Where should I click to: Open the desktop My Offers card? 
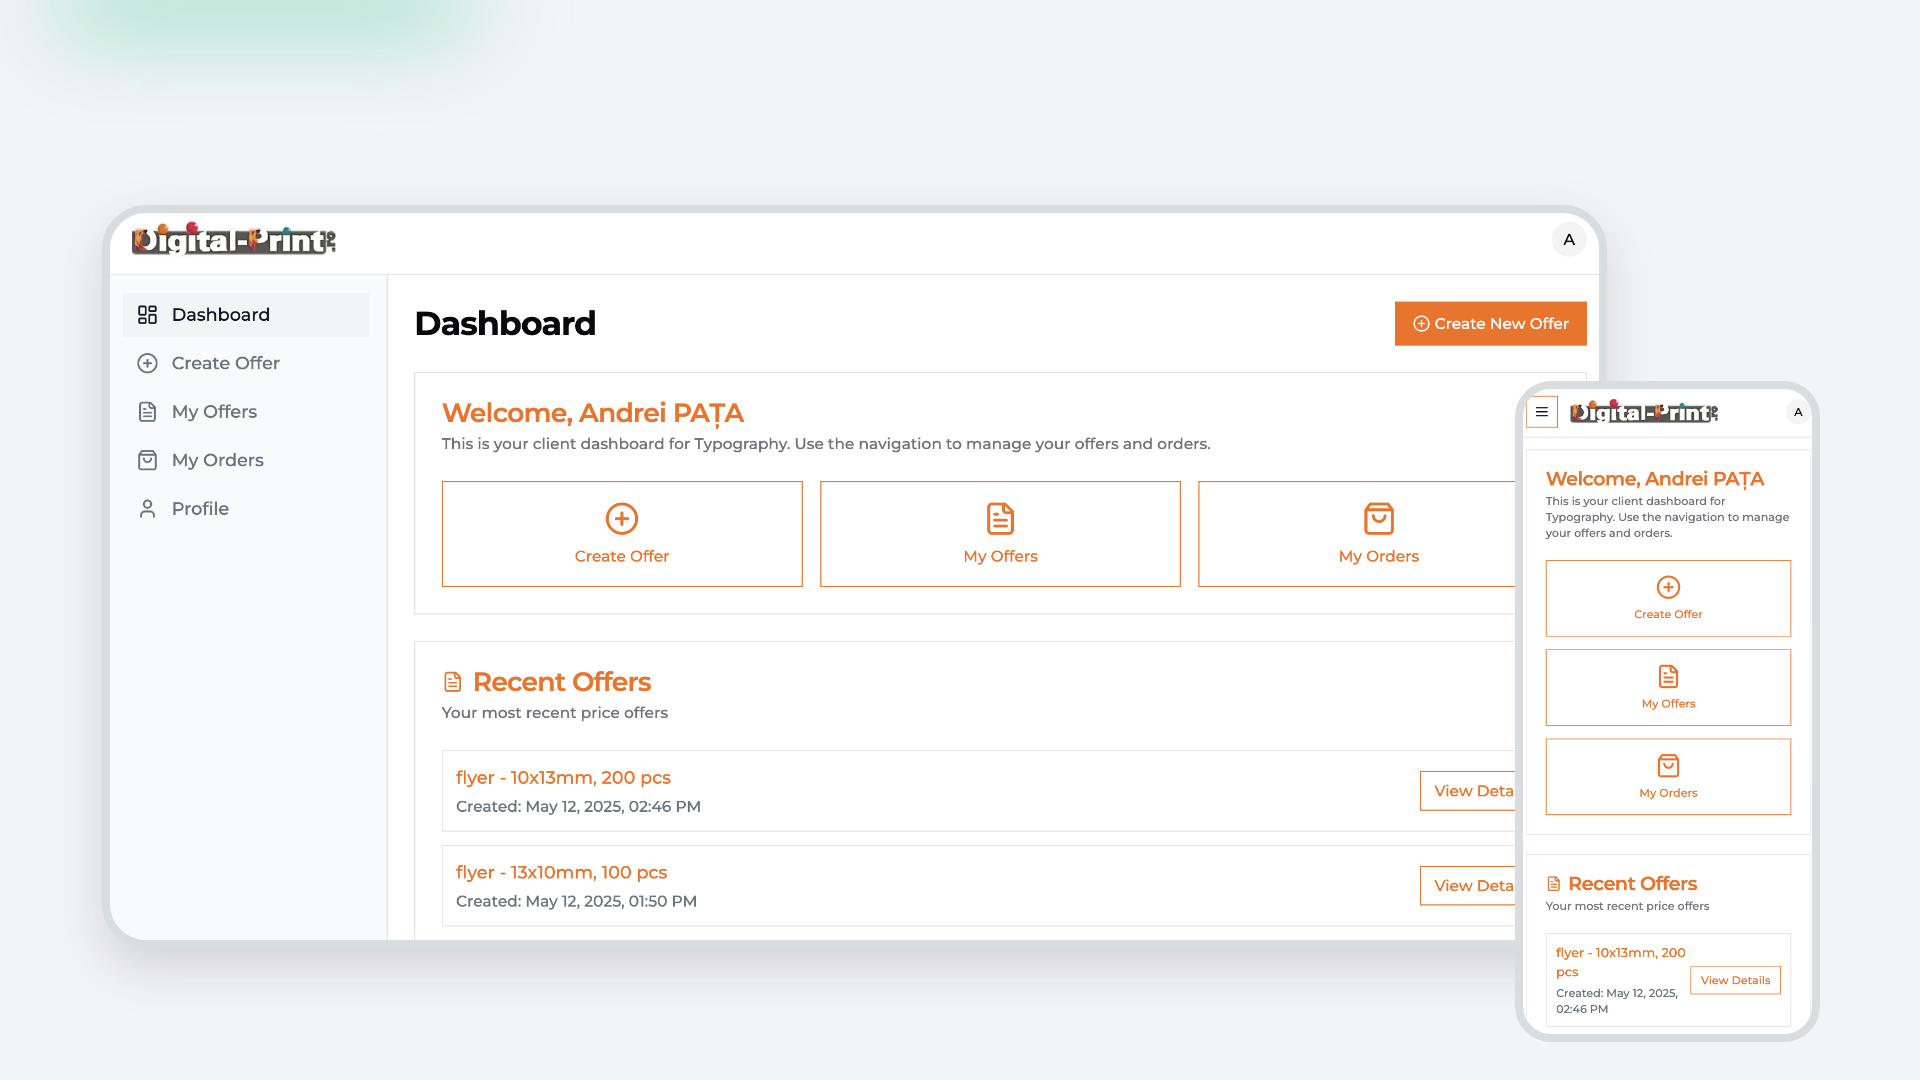pos(1000,534)
